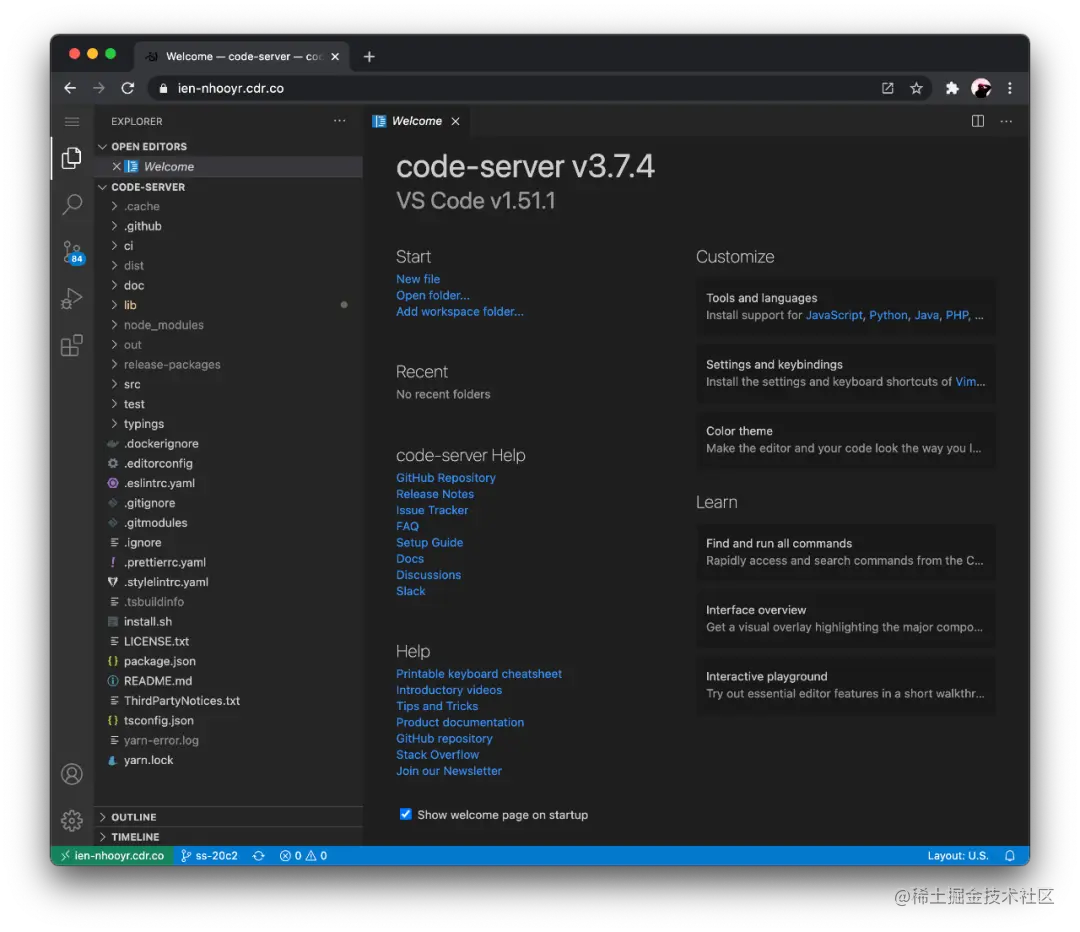Click the browser address bar URL
This screenshot has height=932, width=1080.
(x=230, y=88)
